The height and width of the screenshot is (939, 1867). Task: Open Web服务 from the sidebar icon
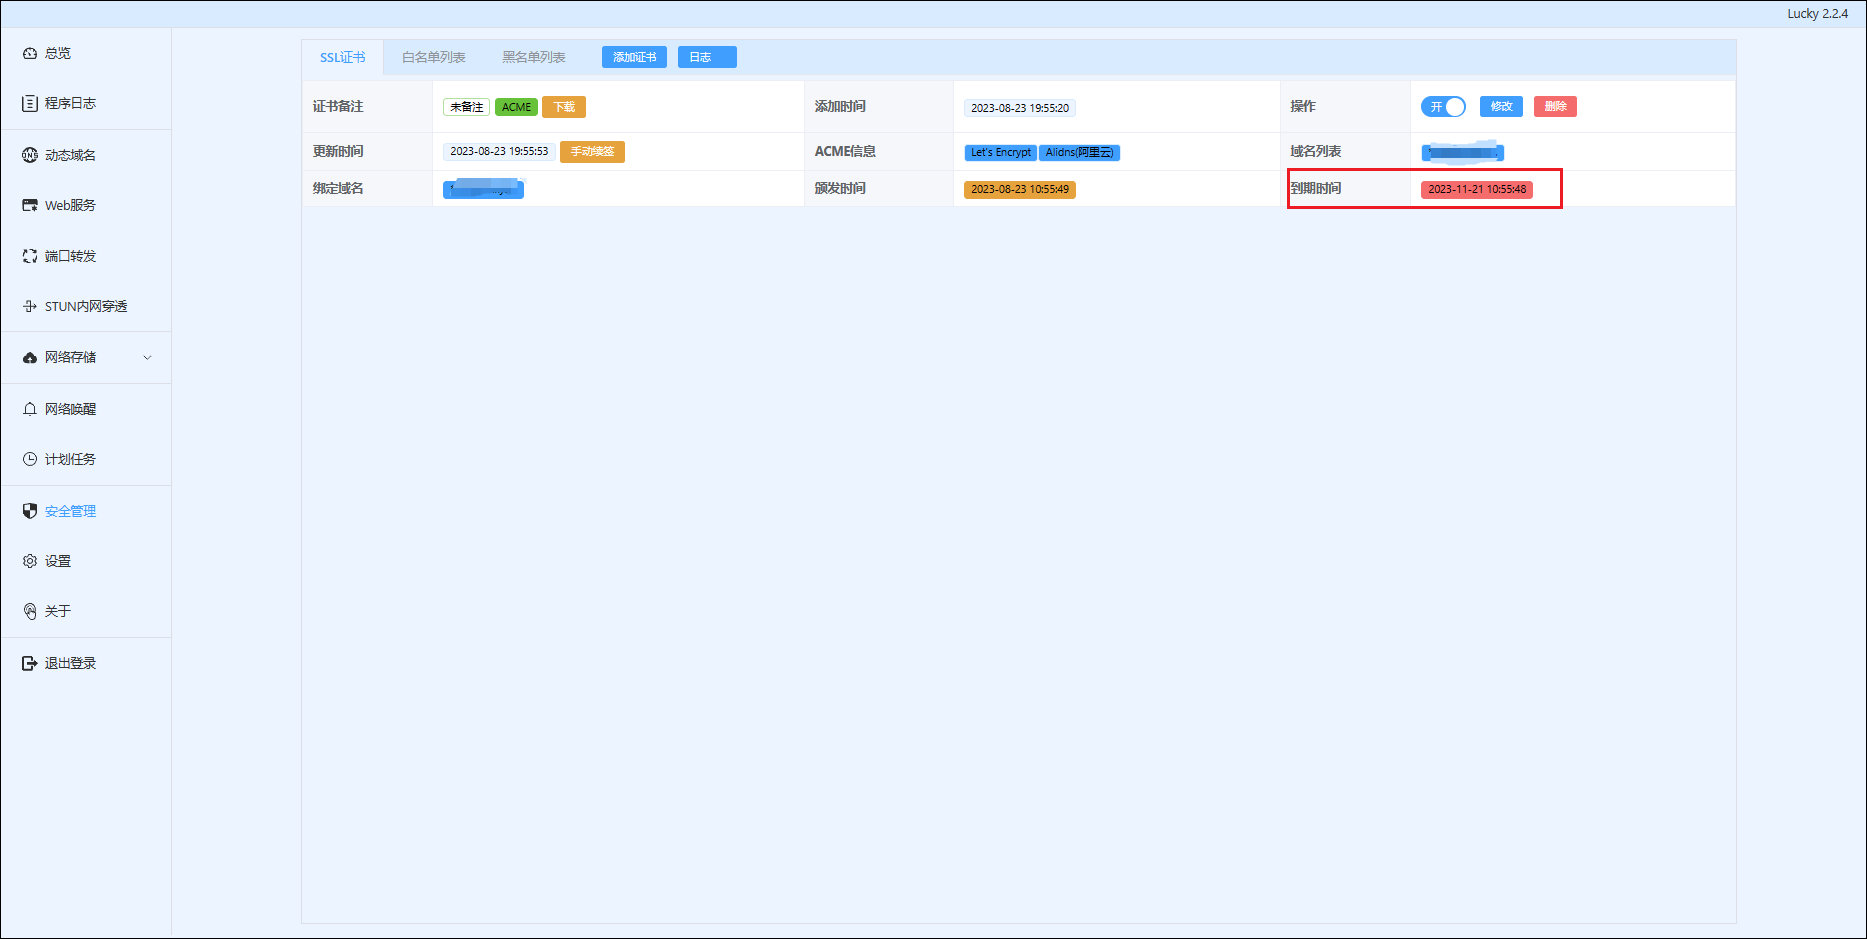pyautogui.click(x=30, y=205)
